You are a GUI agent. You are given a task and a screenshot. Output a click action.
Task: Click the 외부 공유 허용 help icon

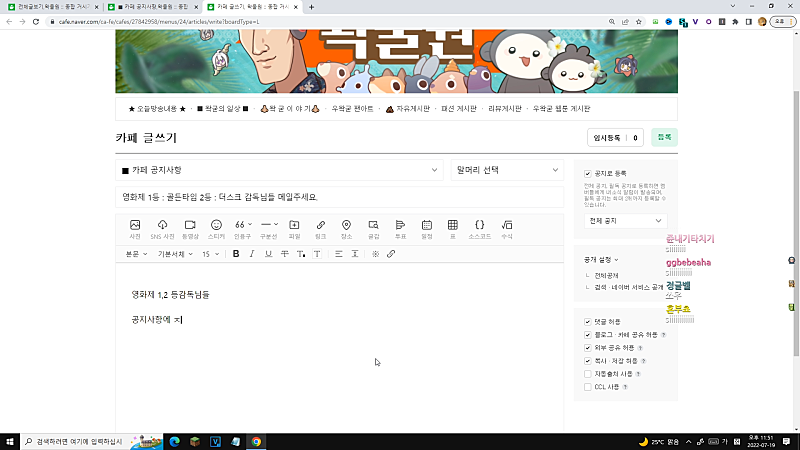640,348
